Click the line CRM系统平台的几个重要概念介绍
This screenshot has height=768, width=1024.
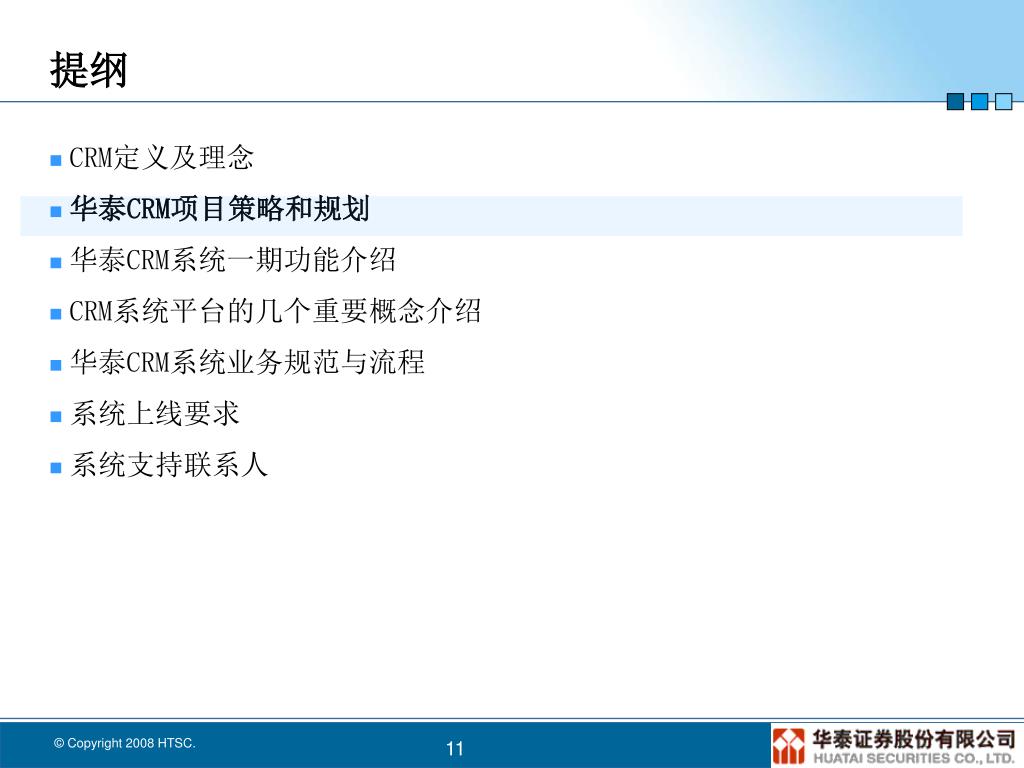pyautogui.click(x=275, y=311)
